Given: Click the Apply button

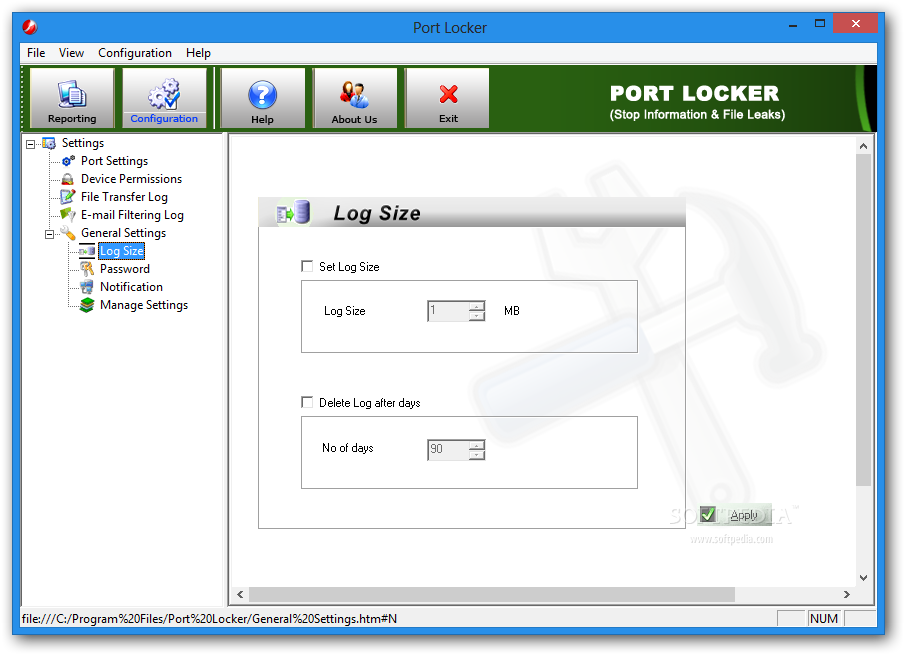Looking at the screenshot, I should coord(735,515).
